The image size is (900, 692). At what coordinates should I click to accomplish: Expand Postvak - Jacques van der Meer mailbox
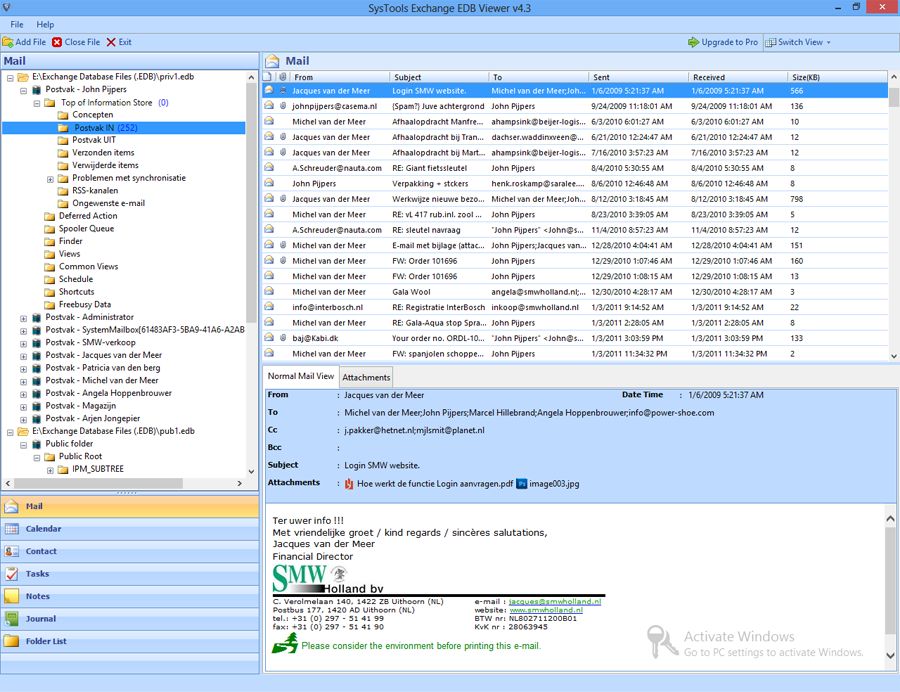click(x=24, y=356)
